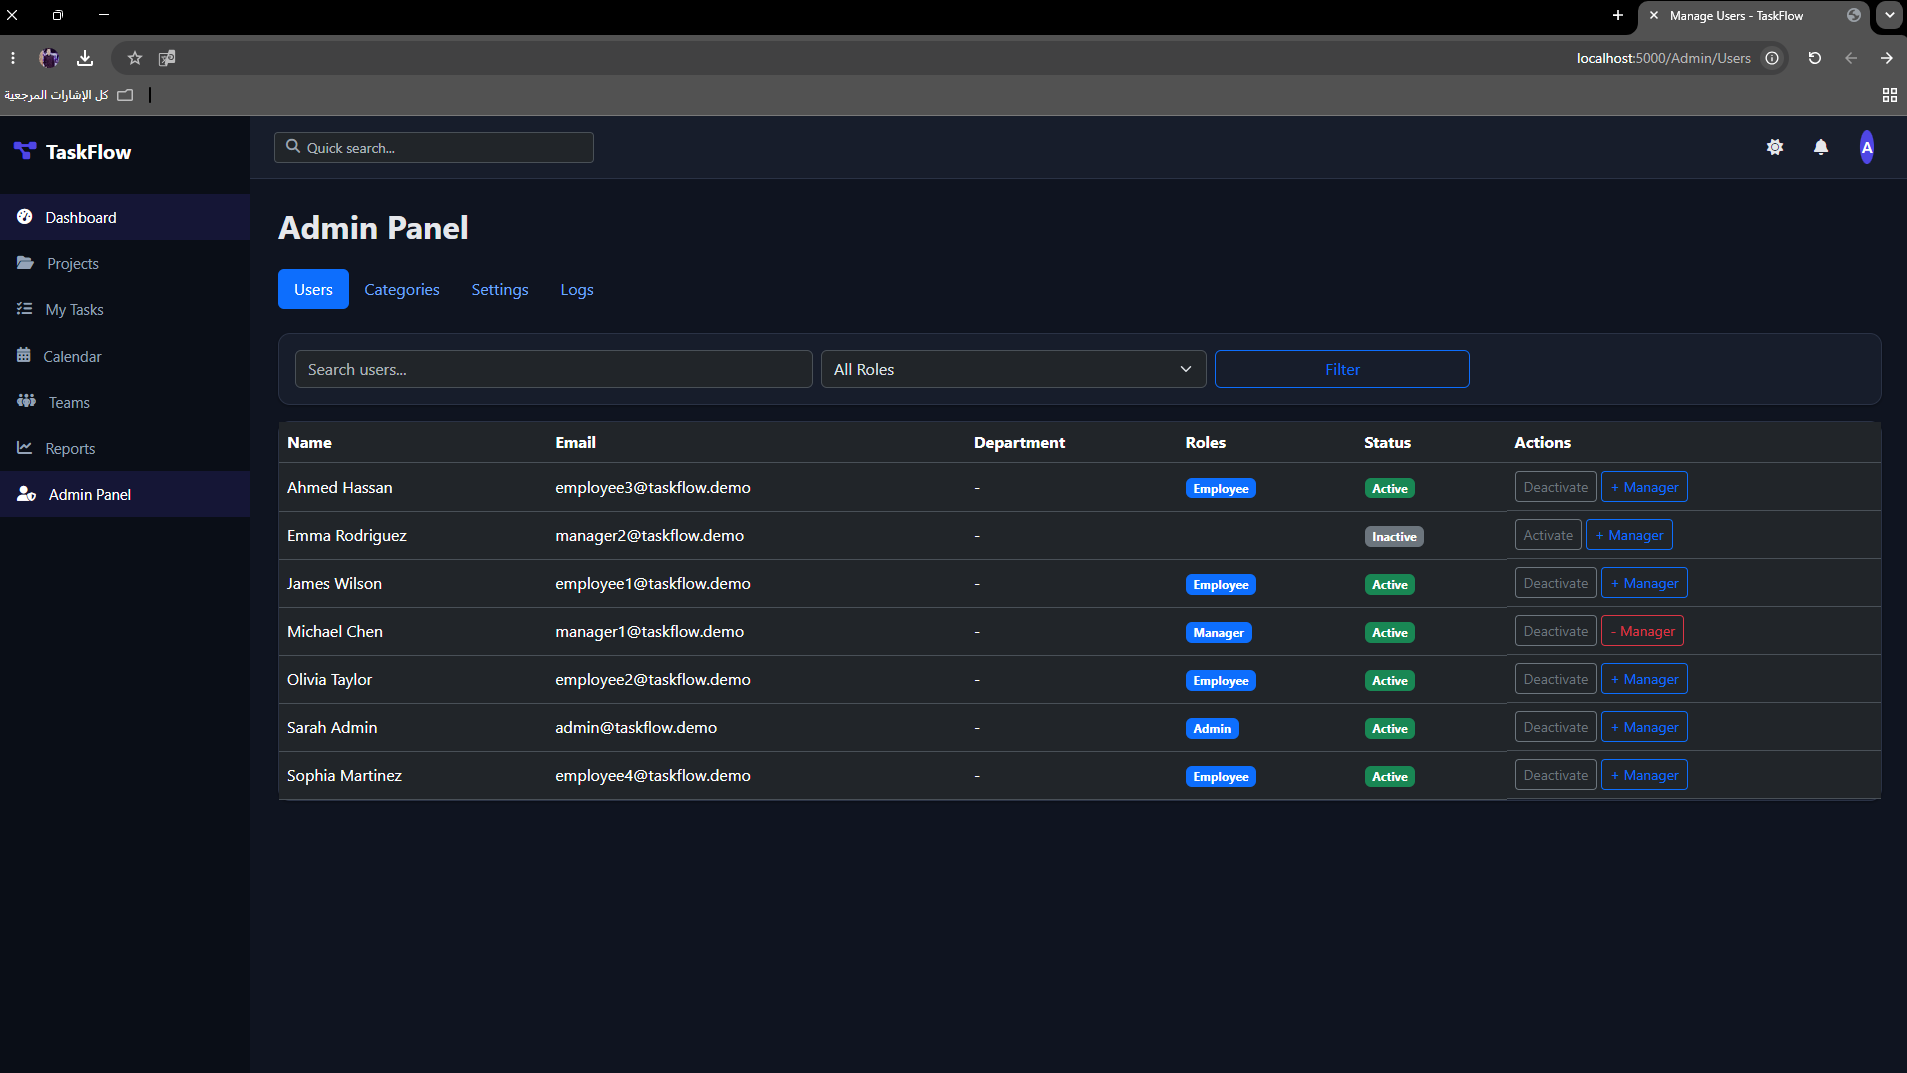Activate Emma Rodriguez
Viewport: 1907px width, 1073px height.
1548,535
